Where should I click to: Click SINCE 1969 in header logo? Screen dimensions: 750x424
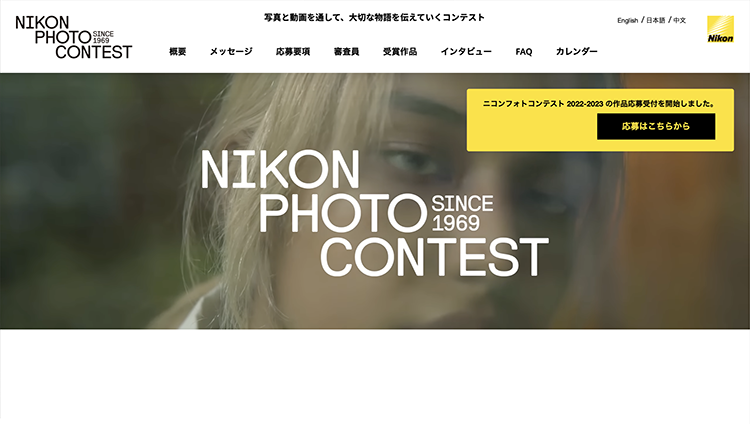(103, 37)
